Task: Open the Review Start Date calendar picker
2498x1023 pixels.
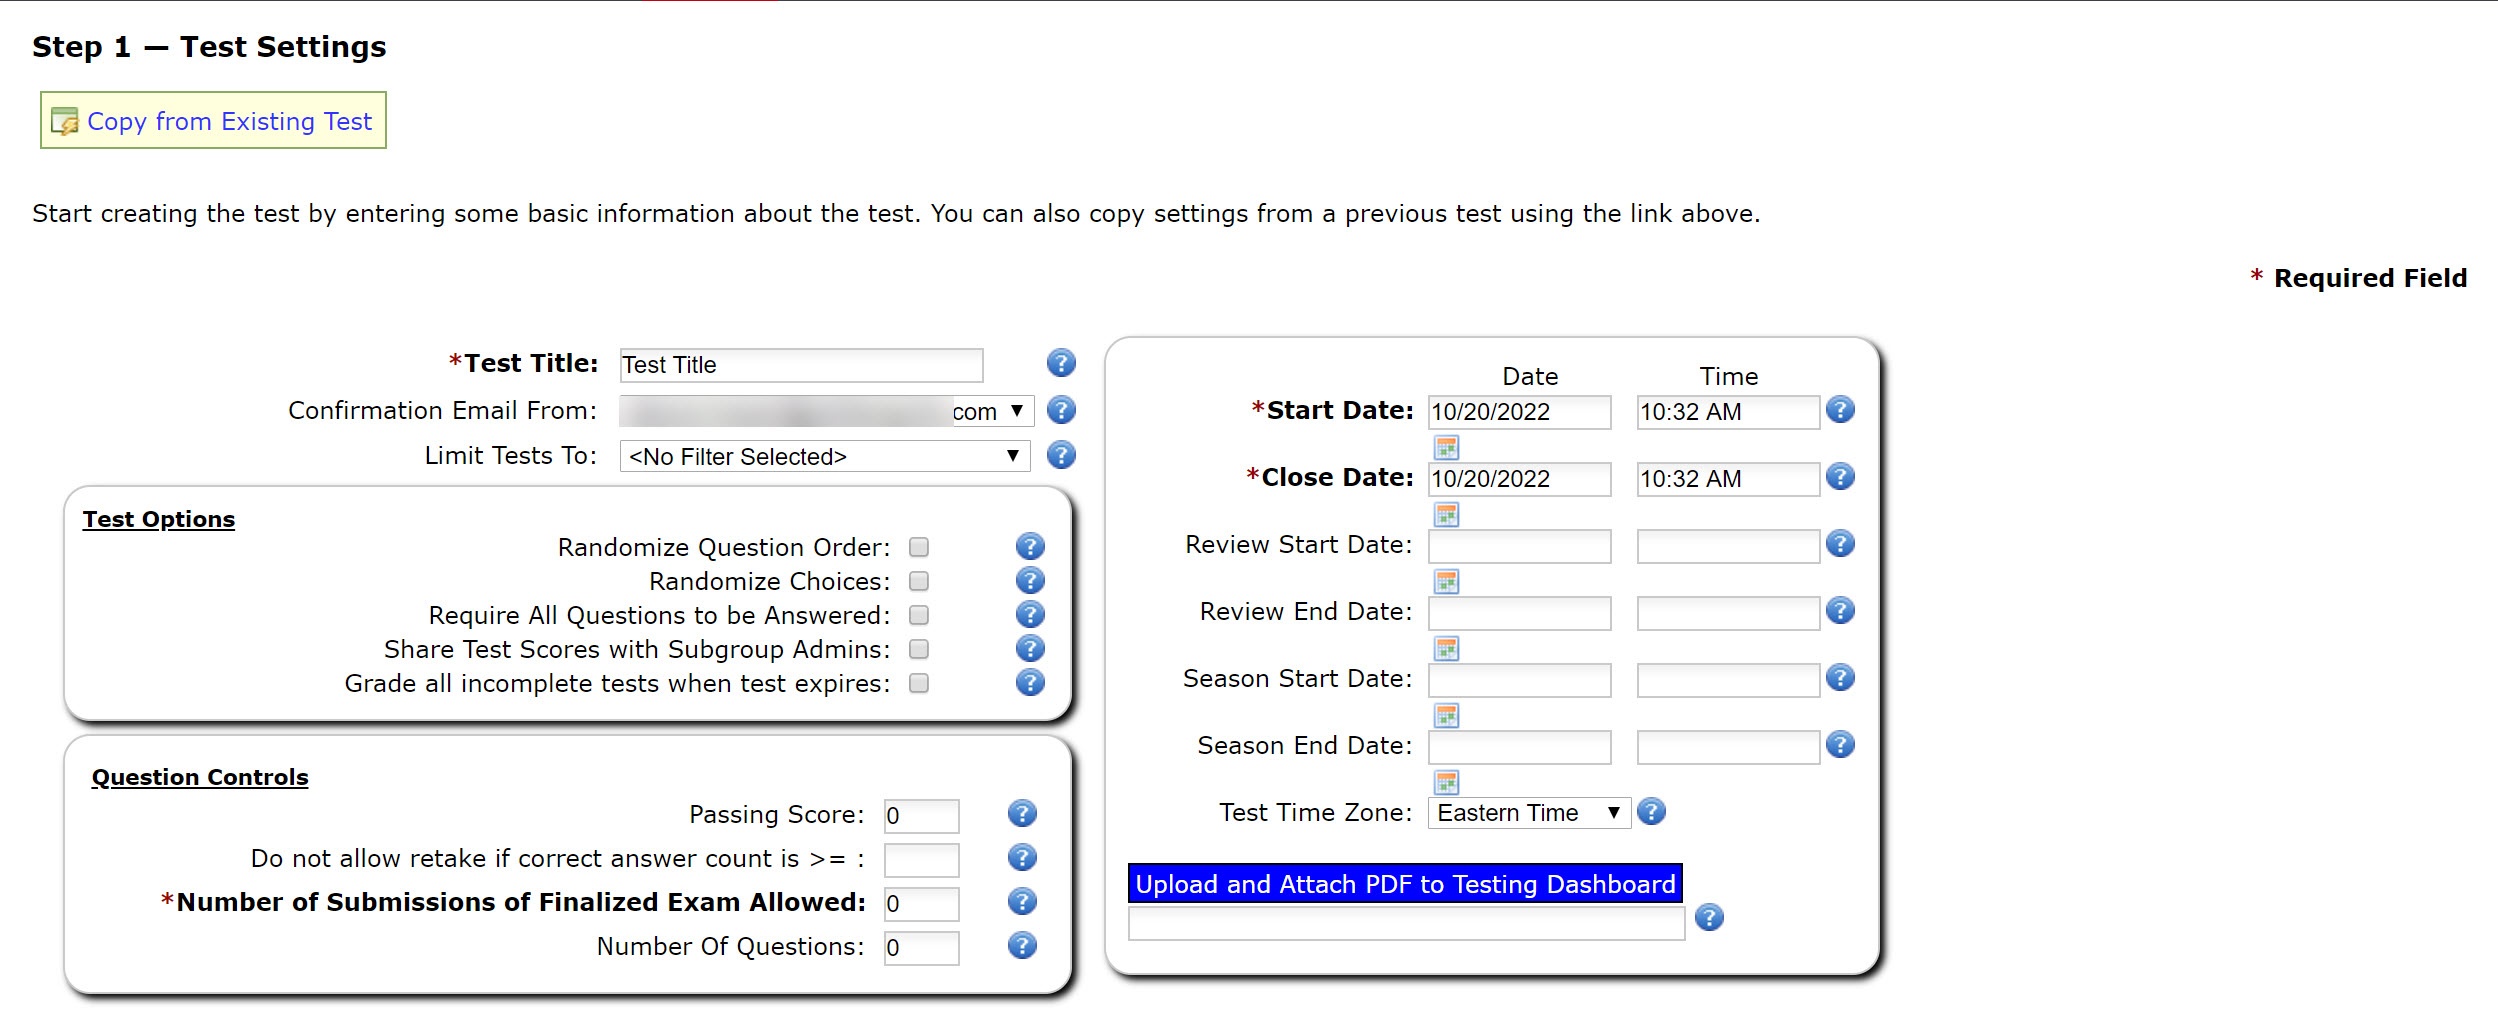Action: coord(1448,581)
